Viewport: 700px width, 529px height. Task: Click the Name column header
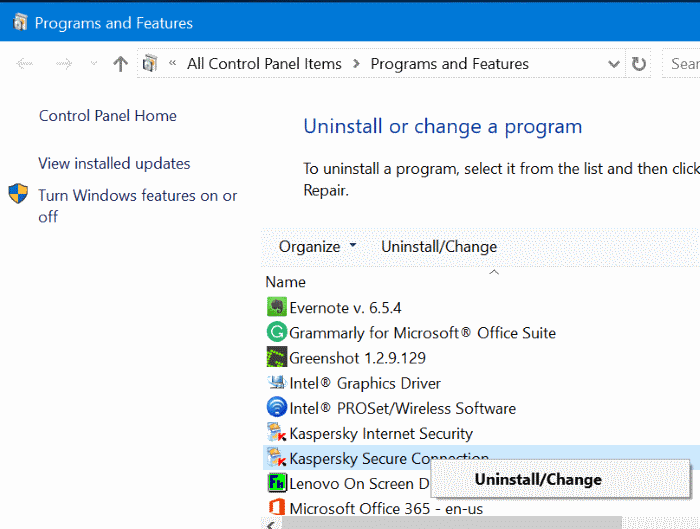pos(286,282)
